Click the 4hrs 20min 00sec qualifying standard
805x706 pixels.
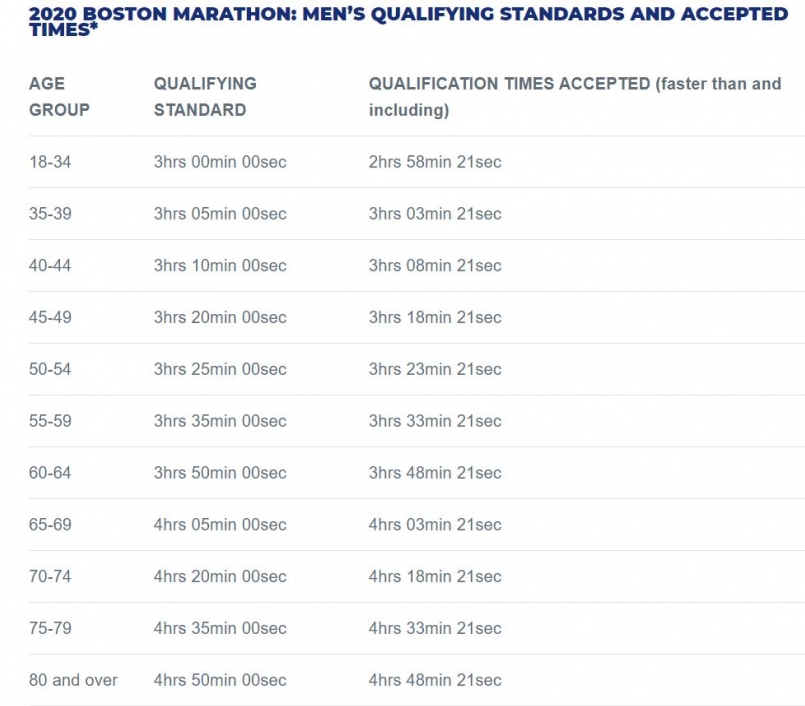tap(220, 577)
